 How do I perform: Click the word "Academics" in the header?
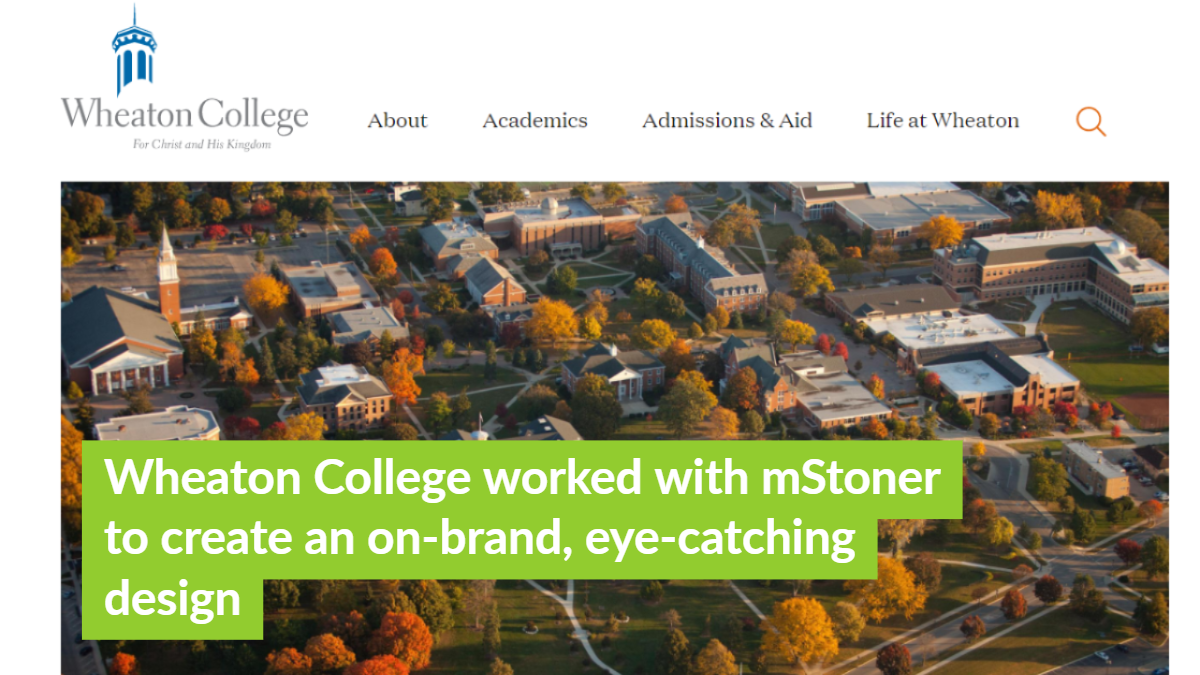pos(534,121)
